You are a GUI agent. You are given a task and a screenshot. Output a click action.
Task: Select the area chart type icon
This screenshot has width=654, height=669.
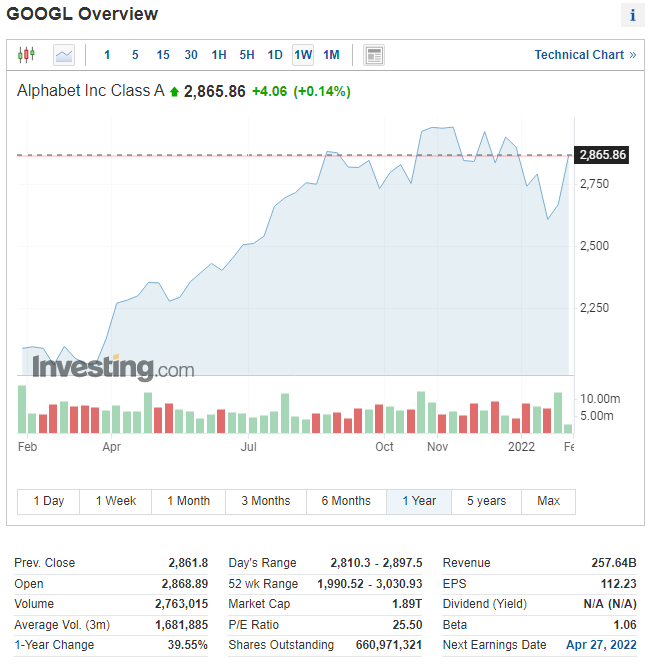coord(64,55)
